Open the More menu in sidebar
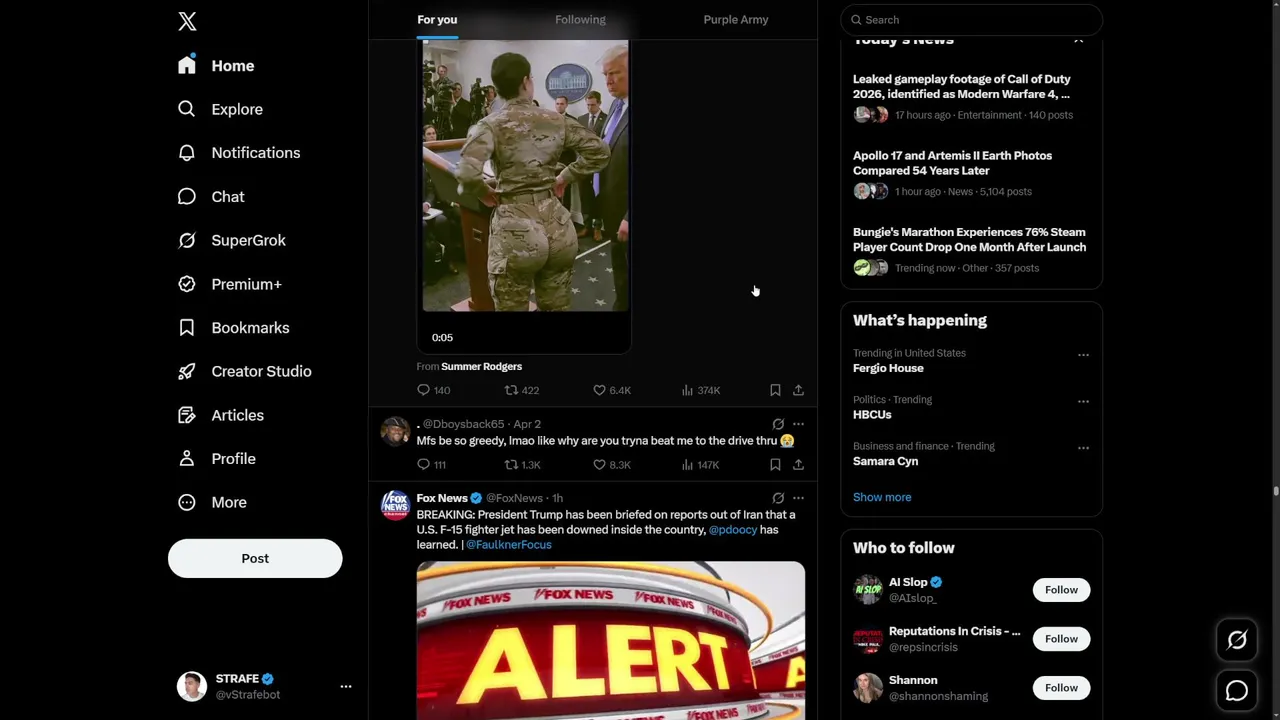This screenshot has width=1280, height=720. pos(213,502)
